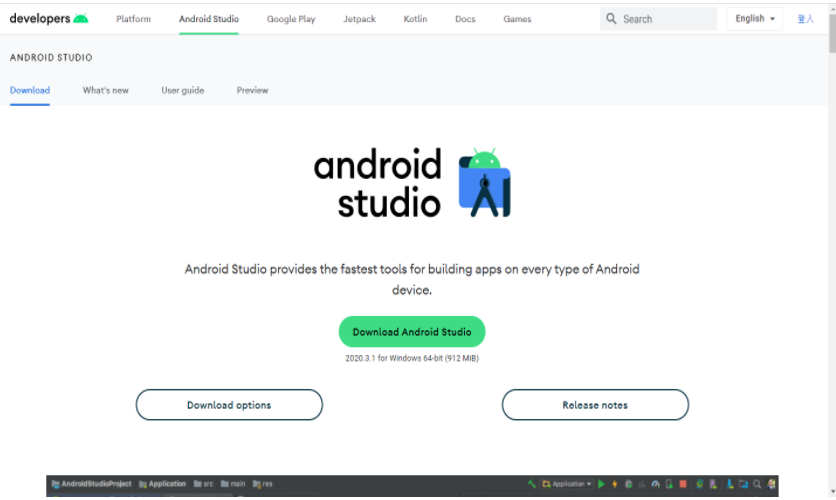Open the Kotlin nav tab
836x500 pixels.
click(415, 19)
